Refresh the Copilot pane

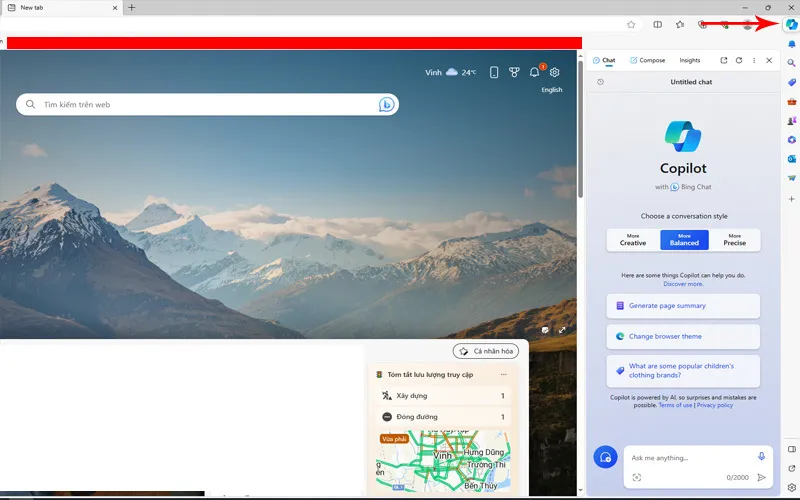739,61
